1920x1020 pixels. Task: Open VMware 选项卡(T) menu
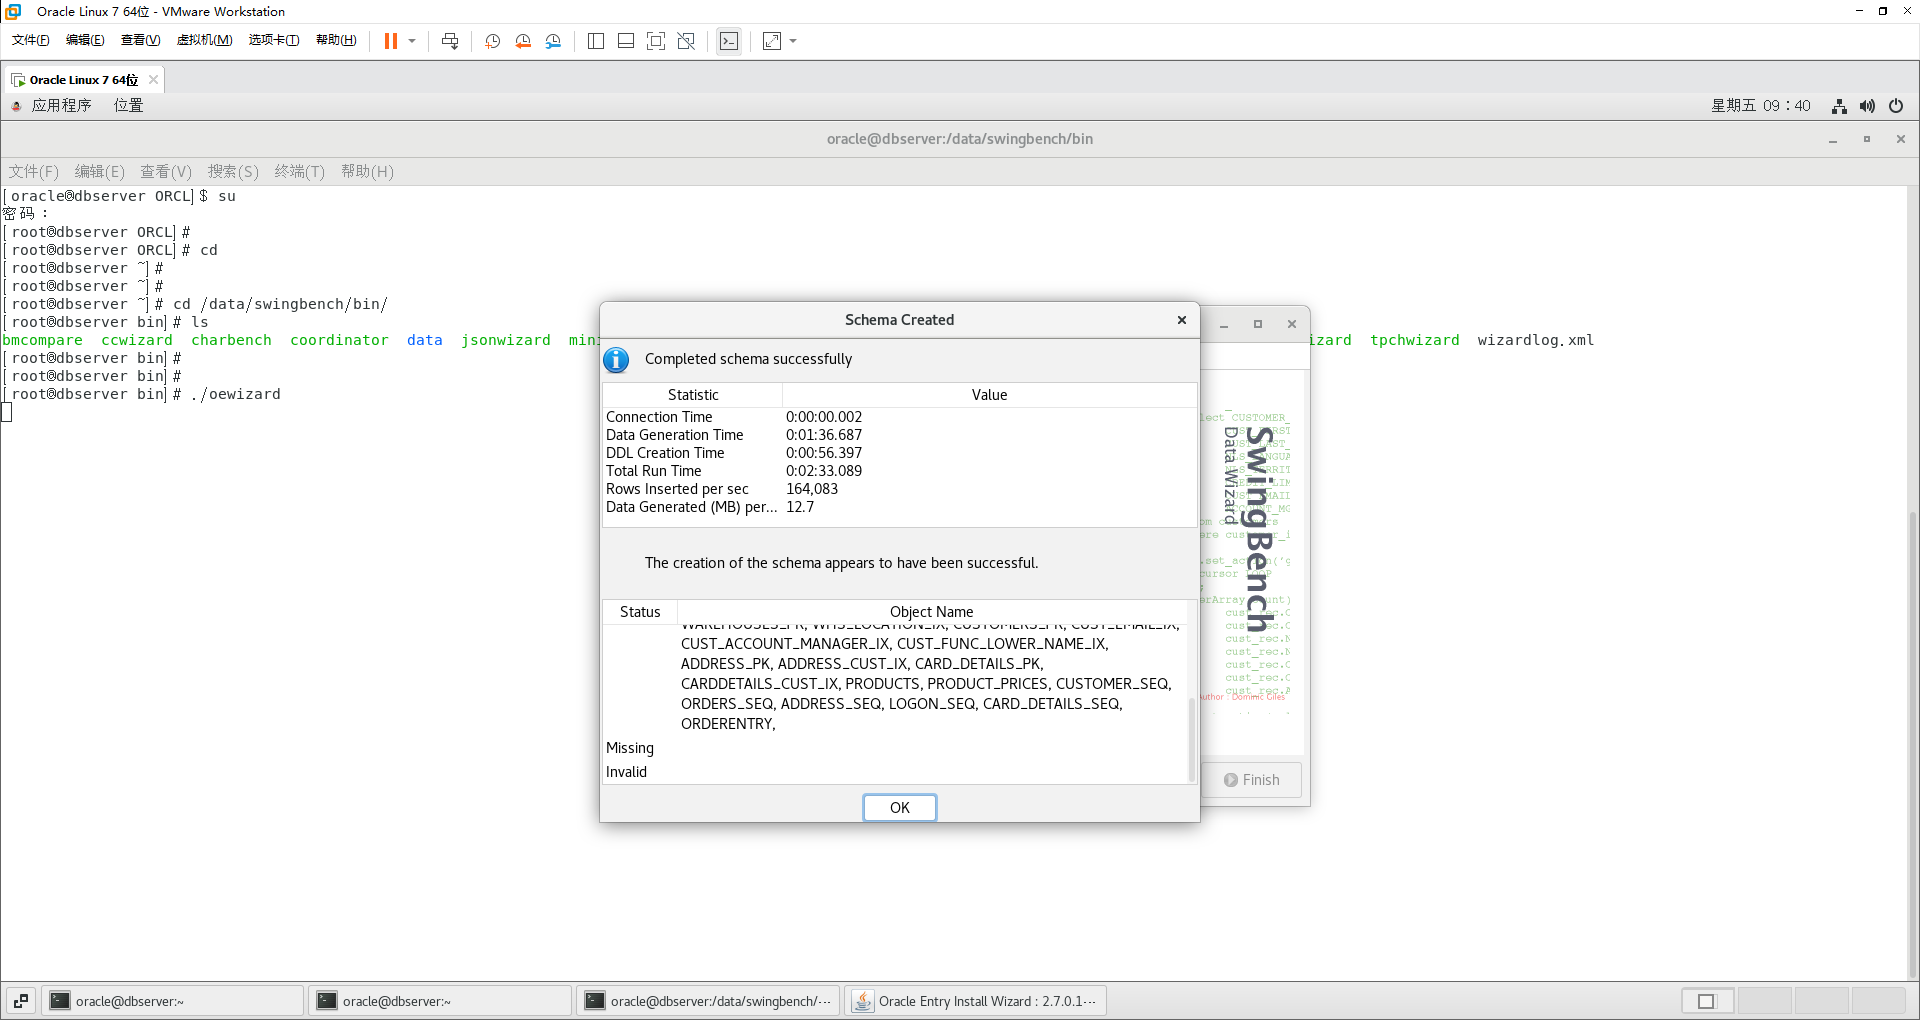274,40
